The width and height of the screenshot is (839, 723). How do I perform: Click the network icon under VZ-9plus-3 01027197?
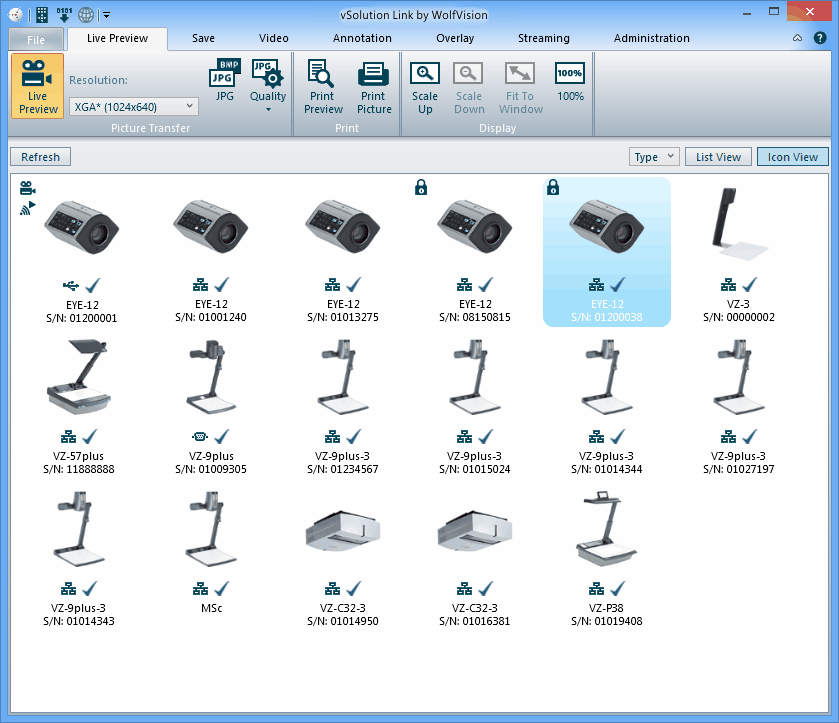click(x=728, y=437)
